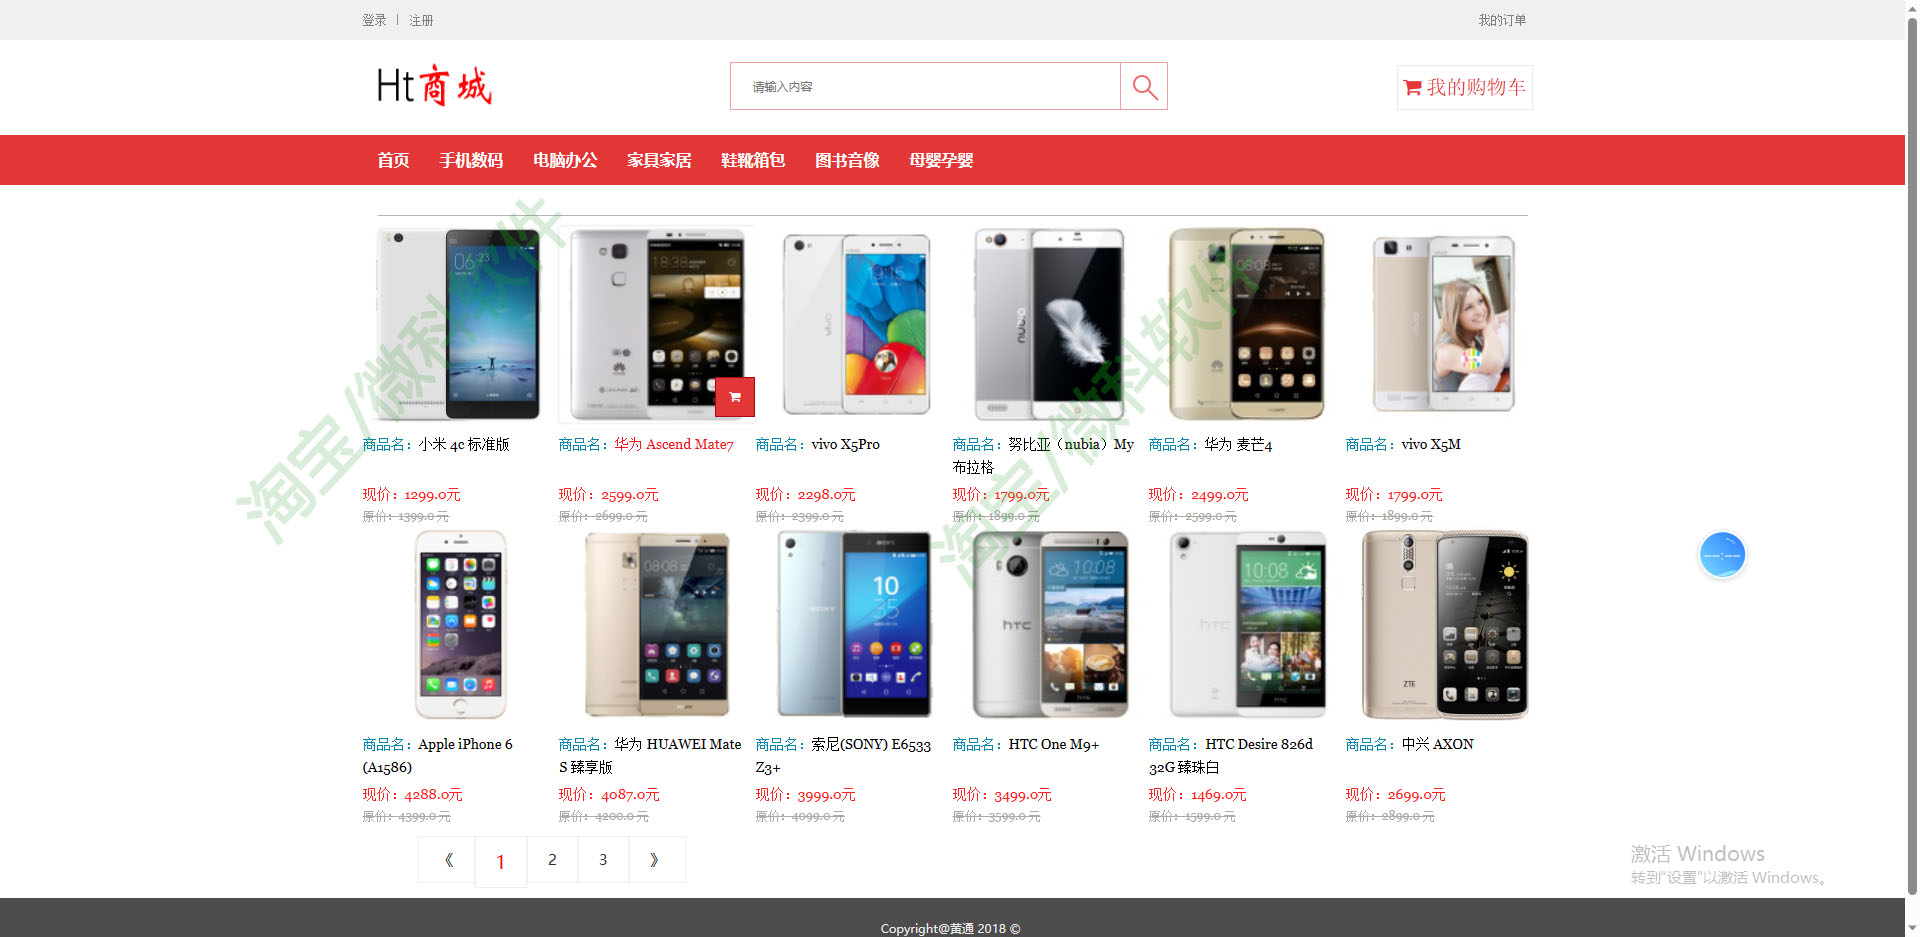
Task: Click the 努比亚 nubia product image
Action: 1050,324
